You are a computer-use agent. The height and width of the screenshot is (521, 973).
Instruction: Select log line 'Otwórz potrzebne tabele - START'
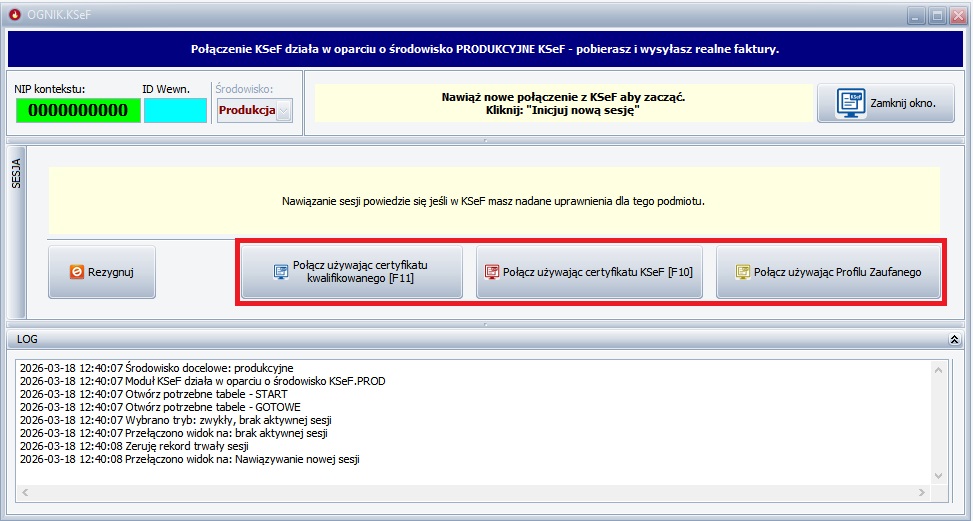153,394
